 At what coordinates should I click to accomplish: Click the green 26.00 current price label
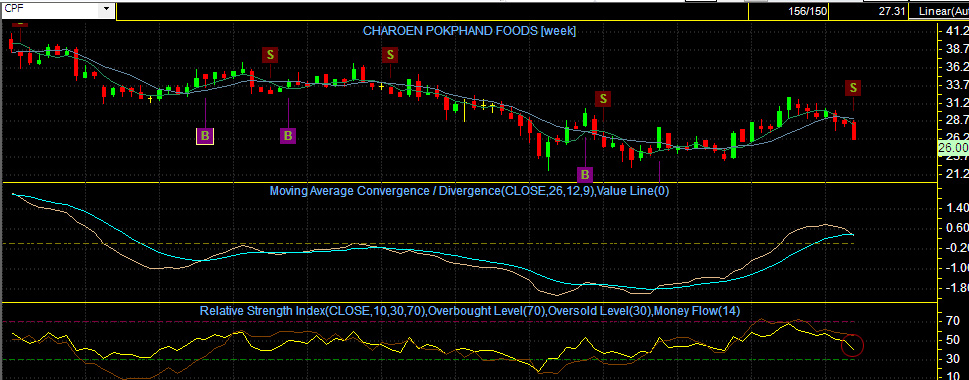tap(953, 148)
